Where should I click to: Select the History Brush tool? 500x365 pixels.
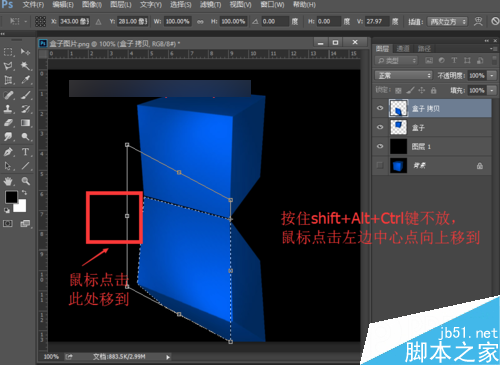[x=25, y=109]
